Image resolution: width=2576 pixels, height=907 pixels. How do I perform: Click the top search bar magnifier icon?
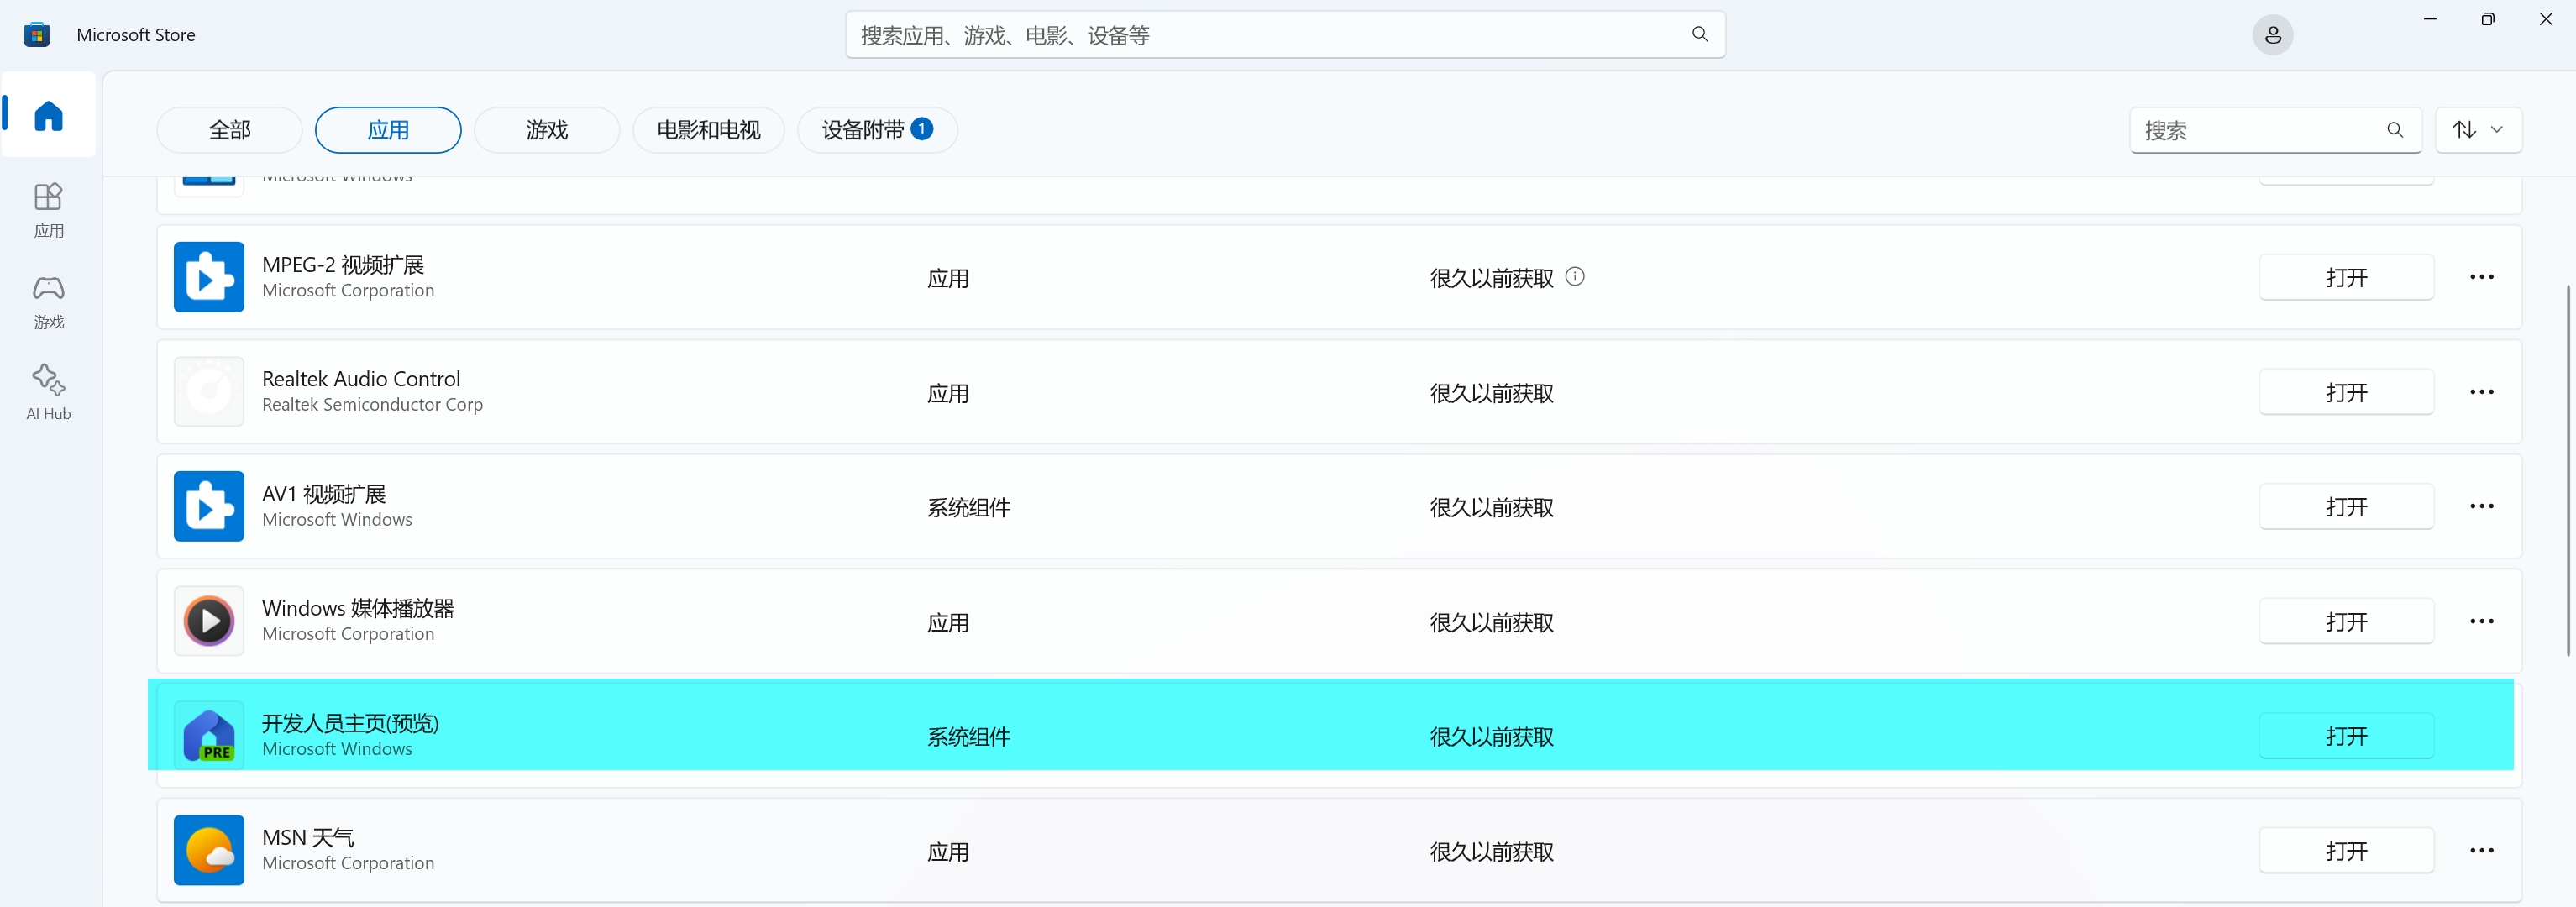point(1700,35)
